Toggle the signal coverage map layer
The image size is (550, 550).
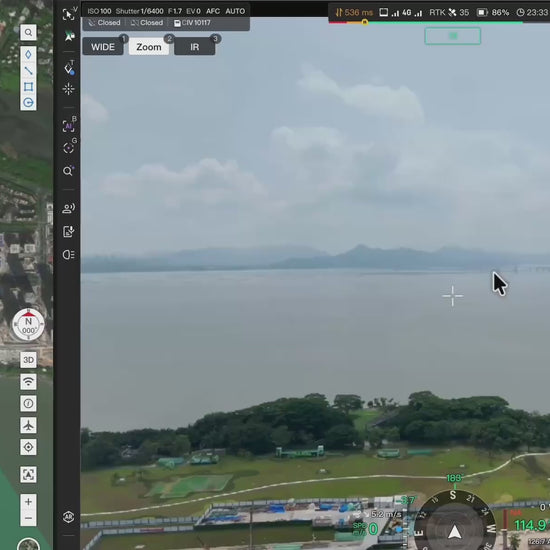[x=28, y=382]
